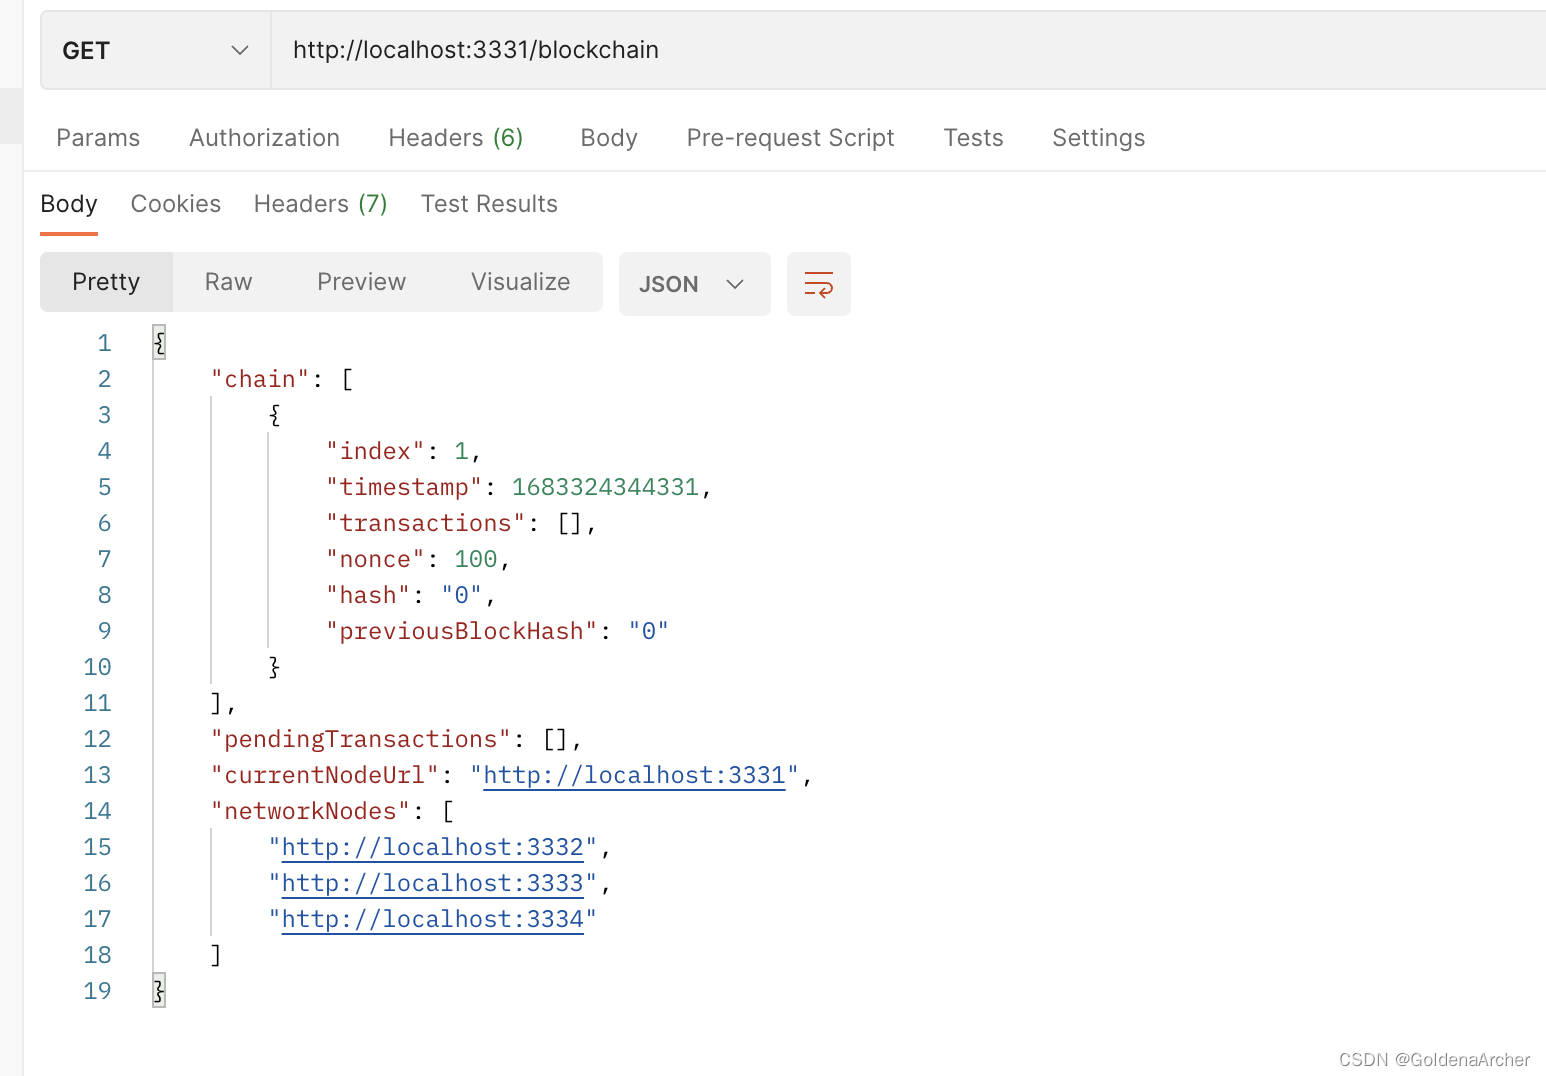
Task: Click the closing brace on line 19
Action: click(159, 991)
